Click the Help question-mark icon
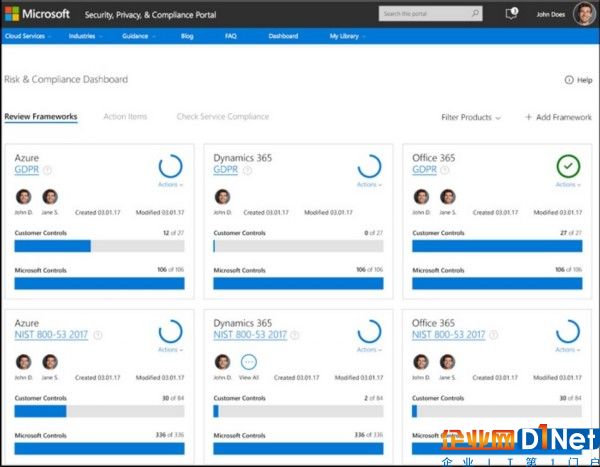The image size is (600, 467). (569, 80)
